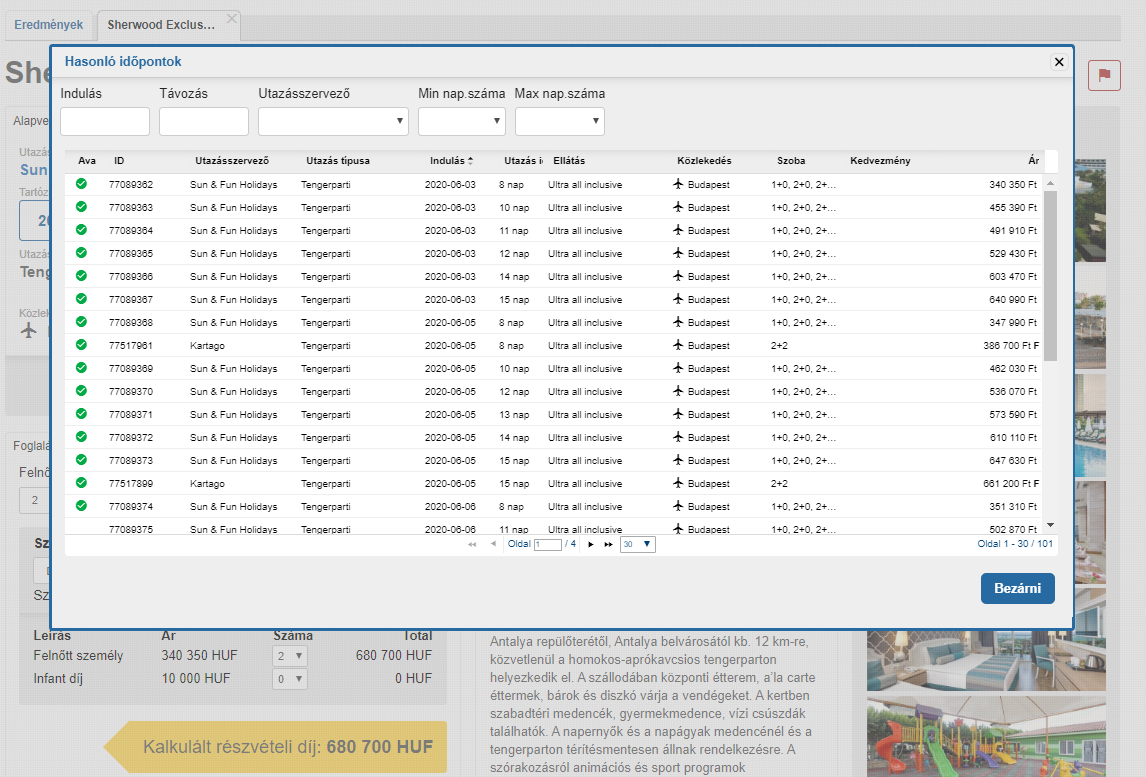Click the Indulás date input field
1146x777 pixels.
pyautogui.click(x=105, y=121)
